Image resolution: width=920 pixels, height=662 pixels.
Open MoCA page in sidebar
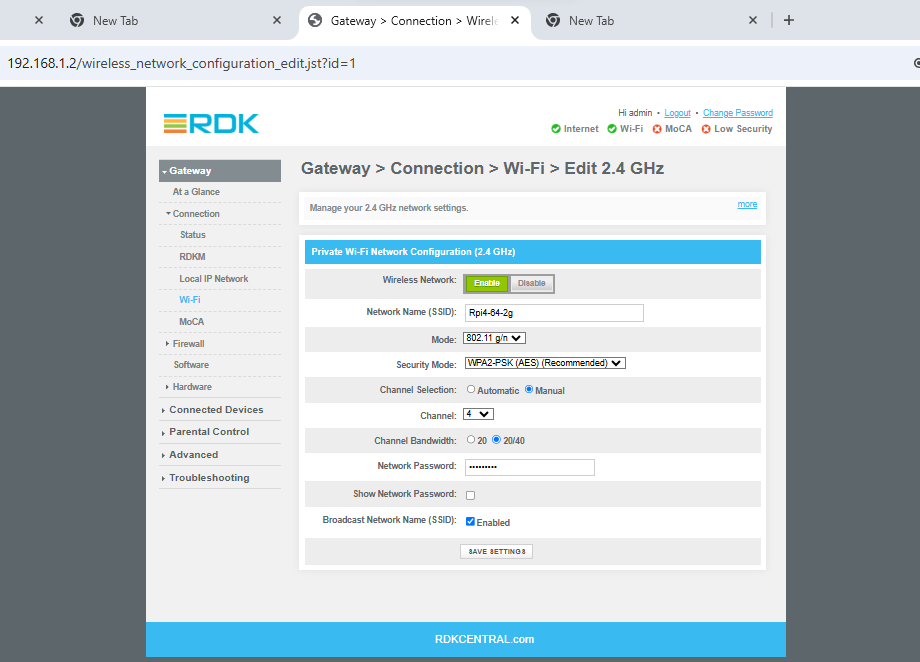coord(191,322)
